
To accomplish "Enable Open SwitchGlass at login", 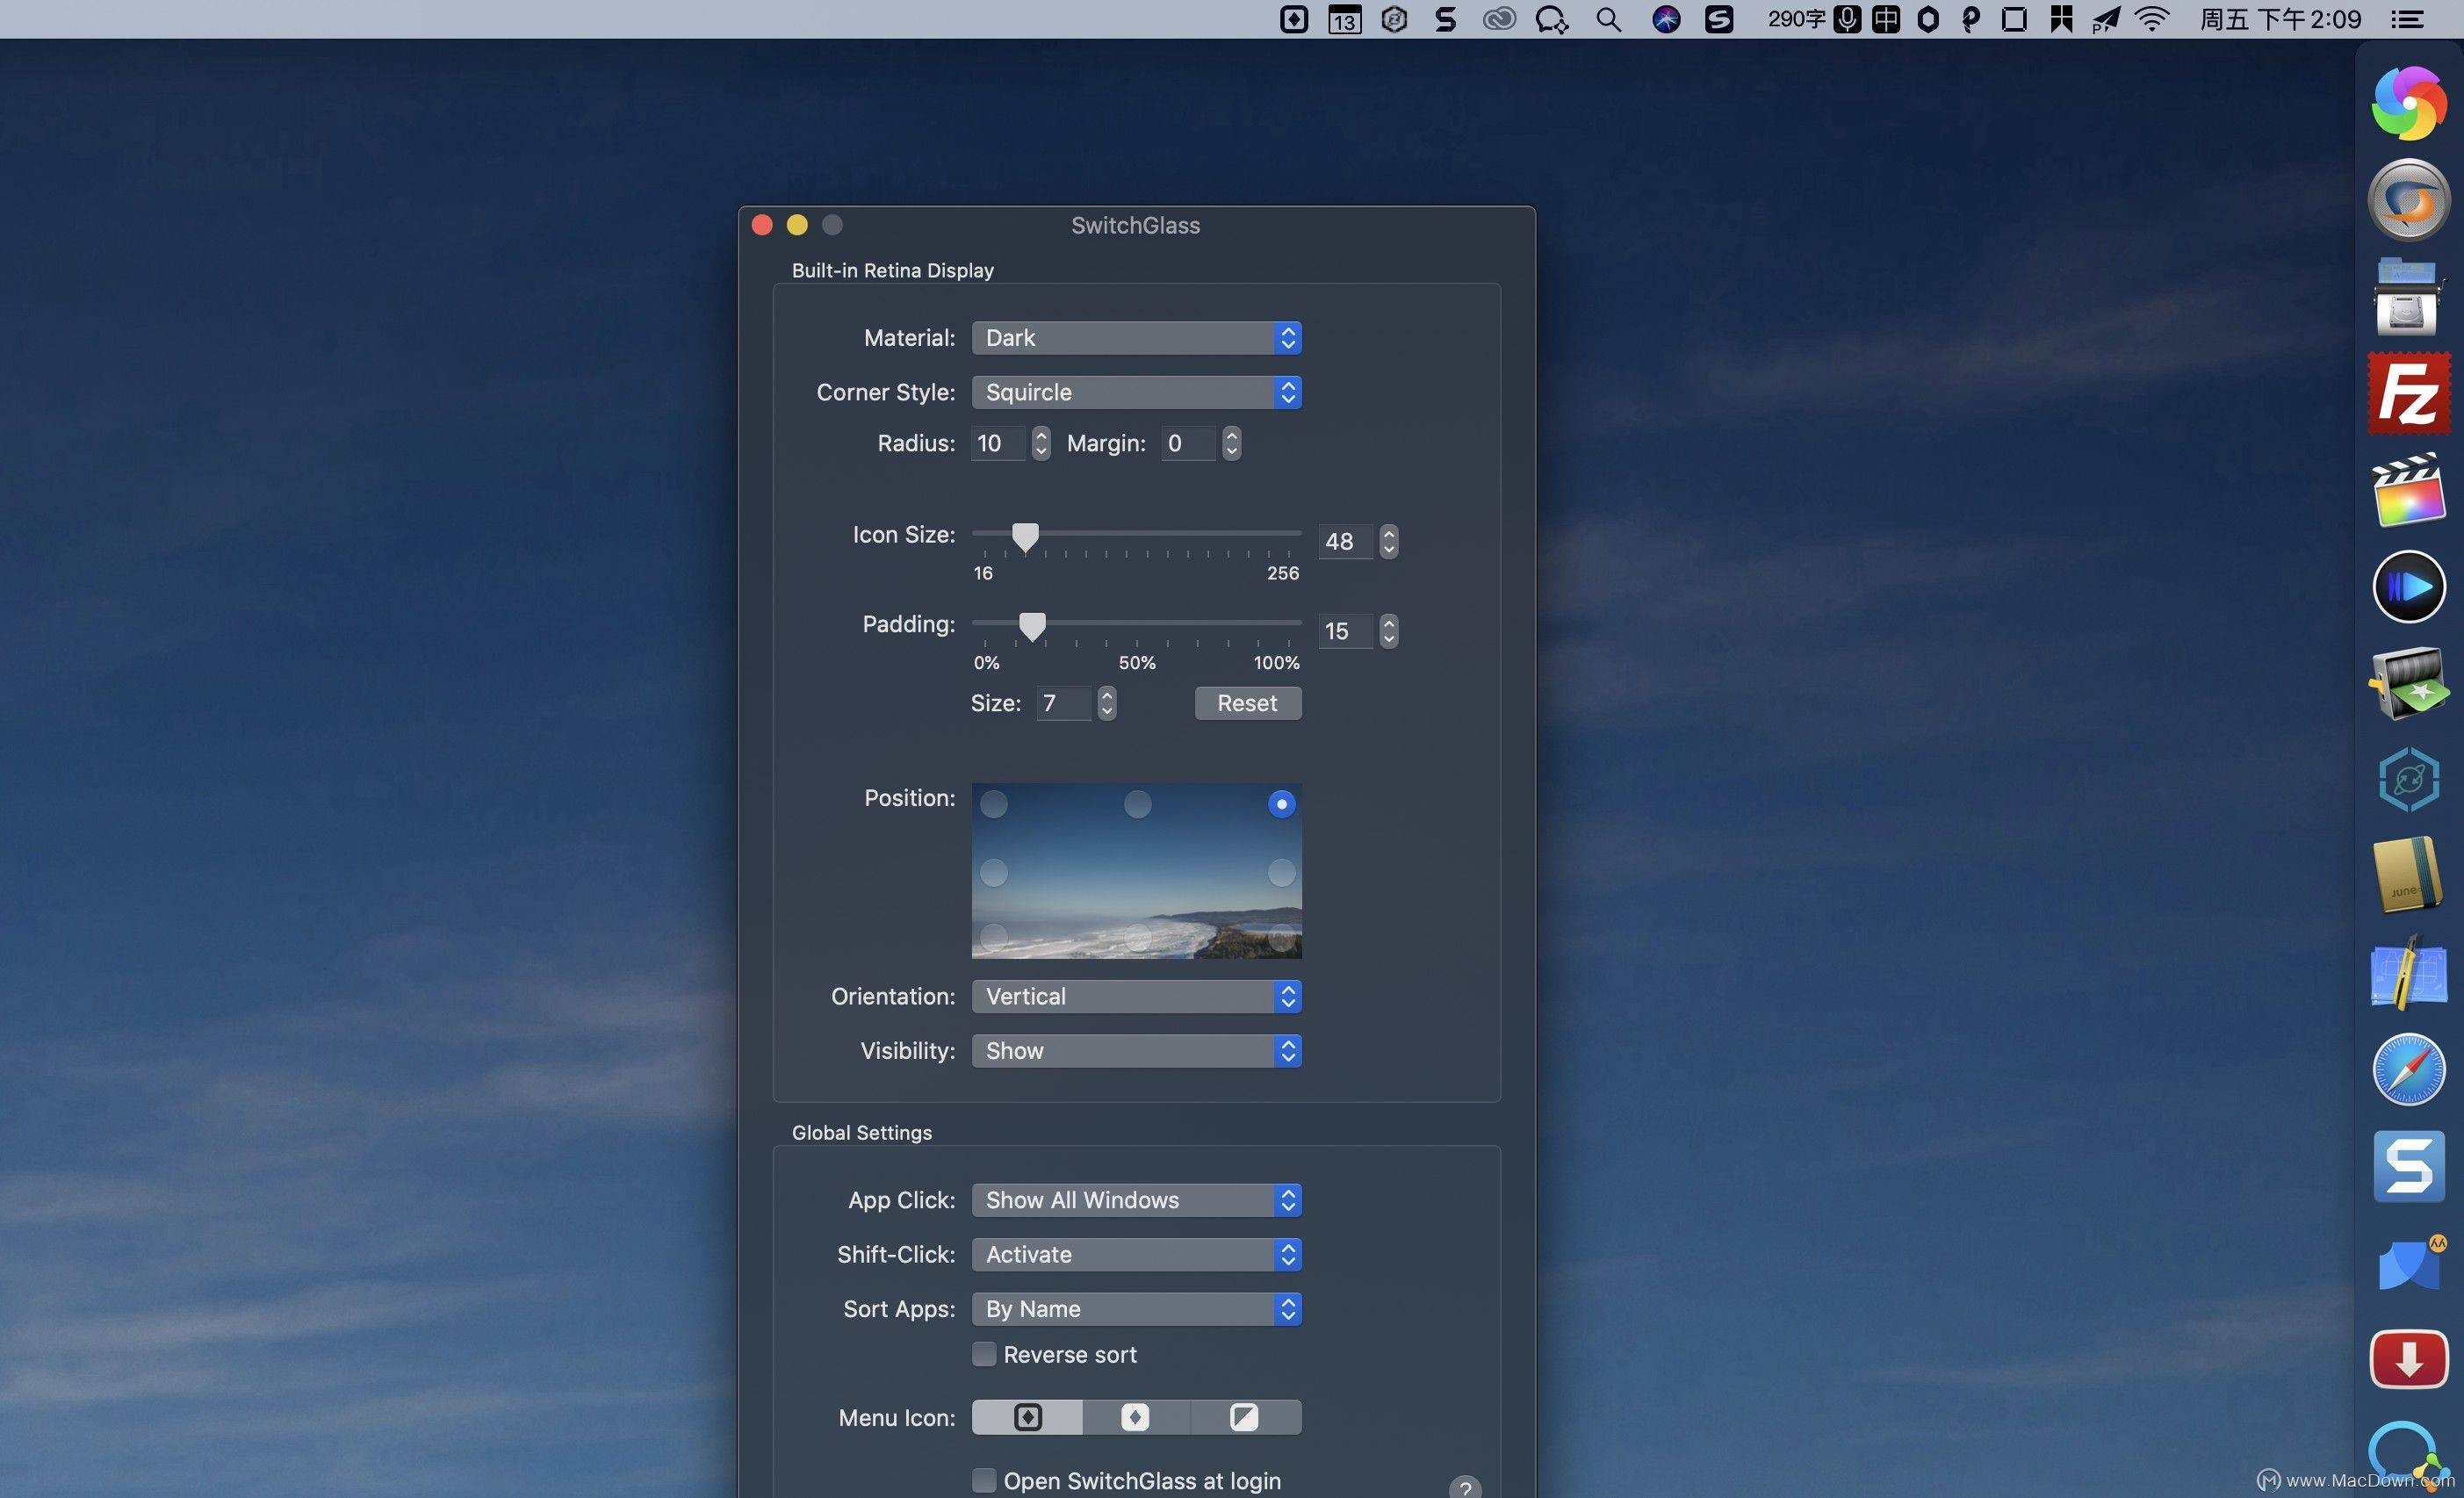I will pos(984,1480).
